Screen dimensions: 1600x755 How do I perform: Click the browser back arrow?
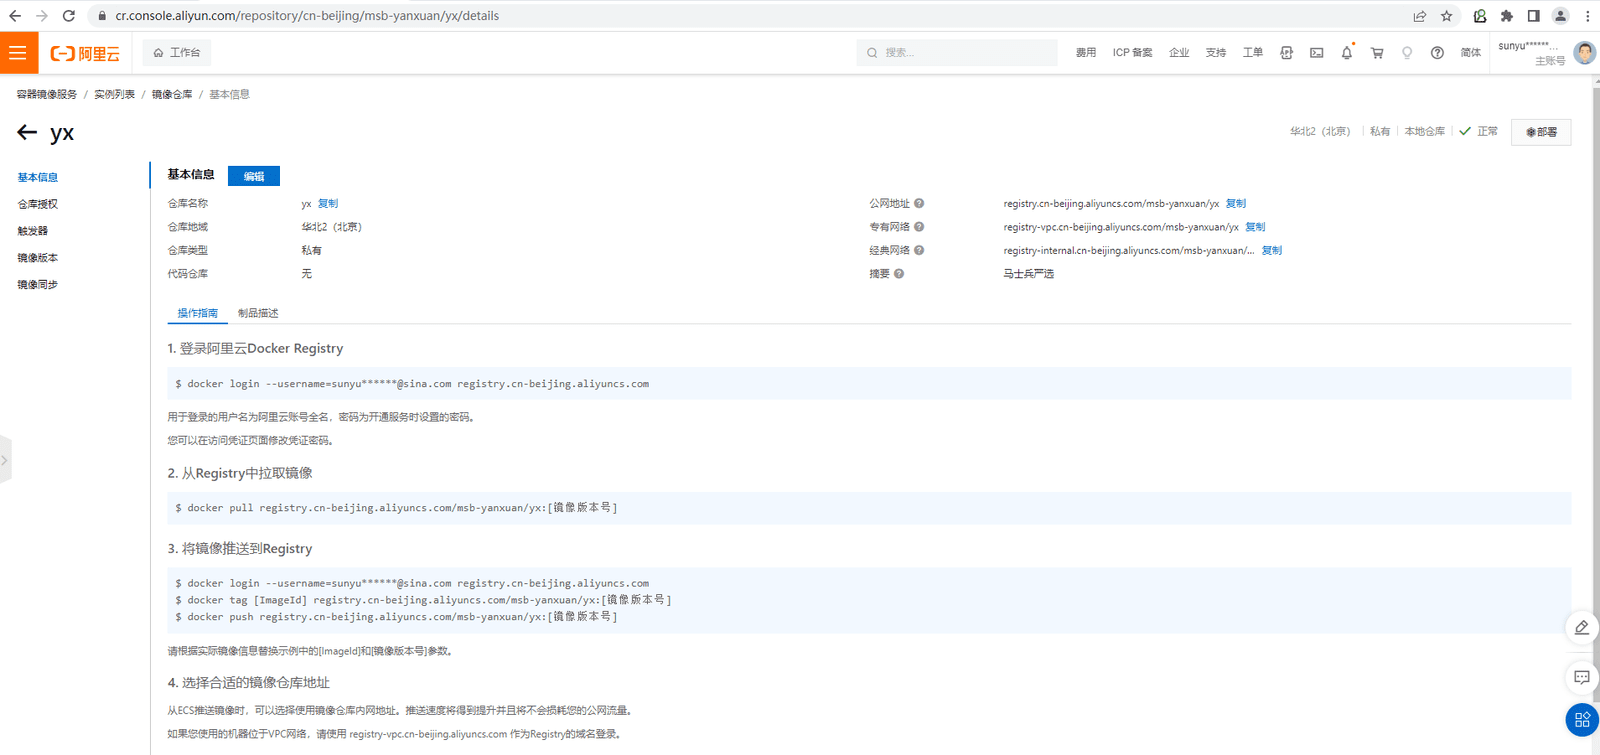(x=15, y=16)
